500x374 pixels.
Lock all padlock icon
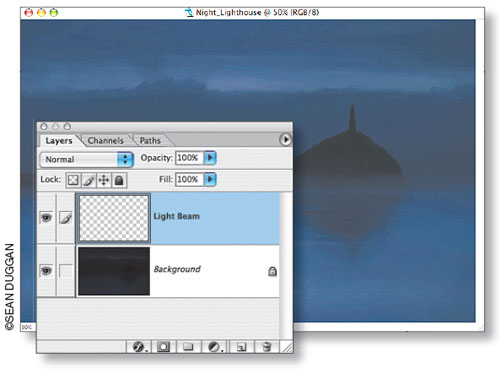119,180
